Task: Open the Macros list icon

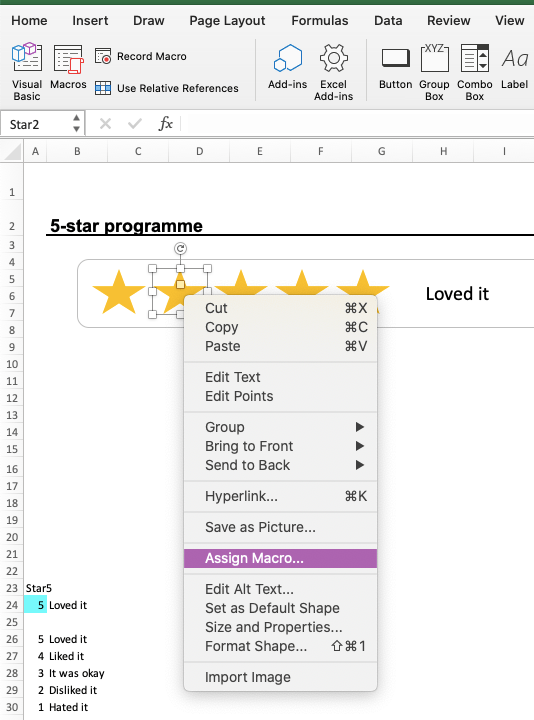Action: [x=68, y=59]
